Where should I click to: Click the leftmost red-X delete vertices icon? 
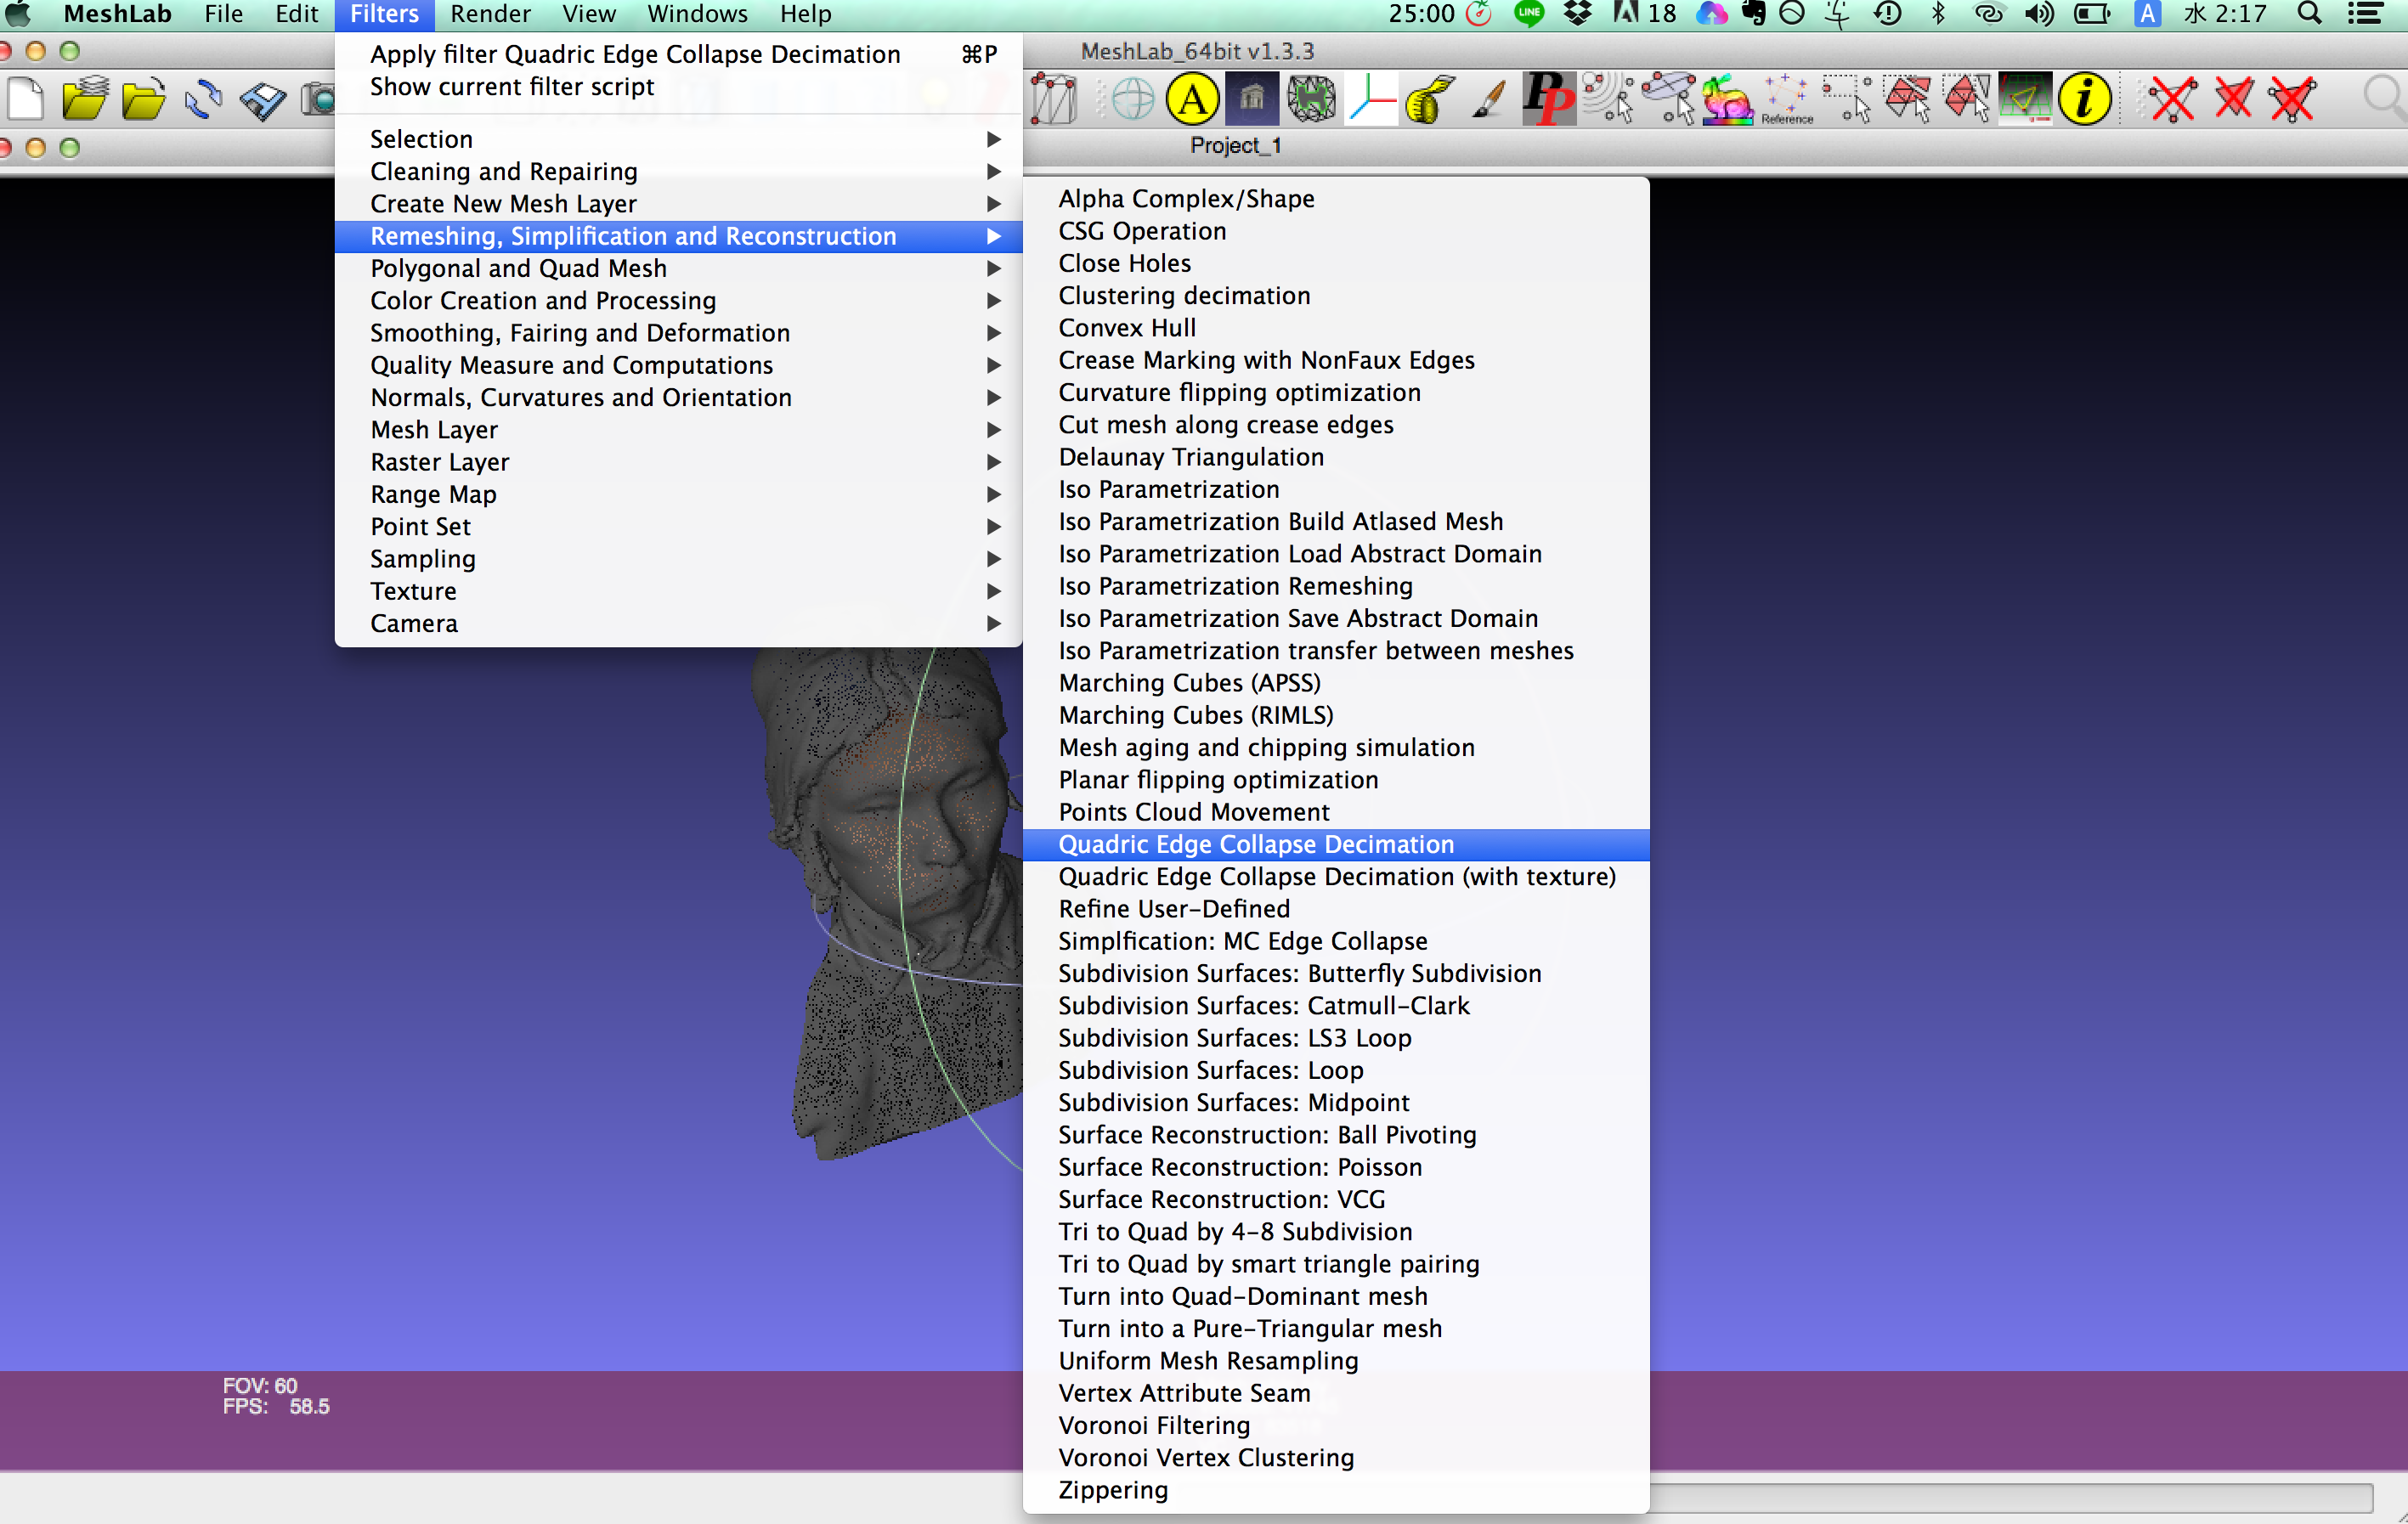coord(2173,99)
